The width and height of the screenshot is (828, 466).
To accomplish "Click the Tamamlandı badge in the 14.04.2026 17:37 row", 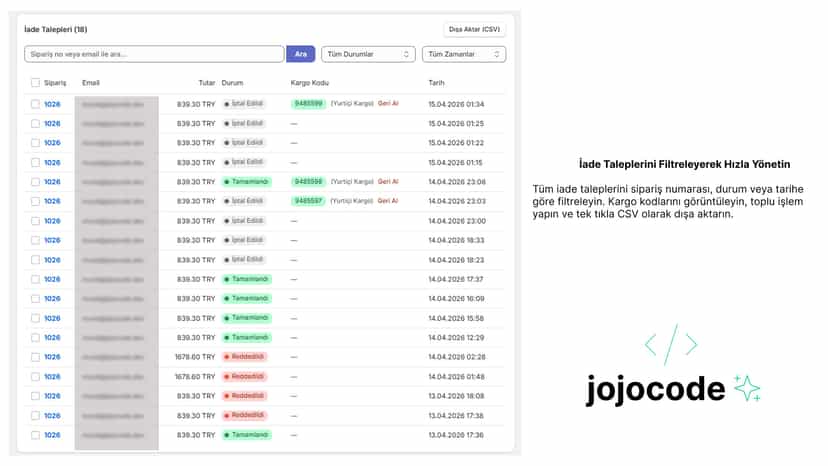I will (247, 279).
